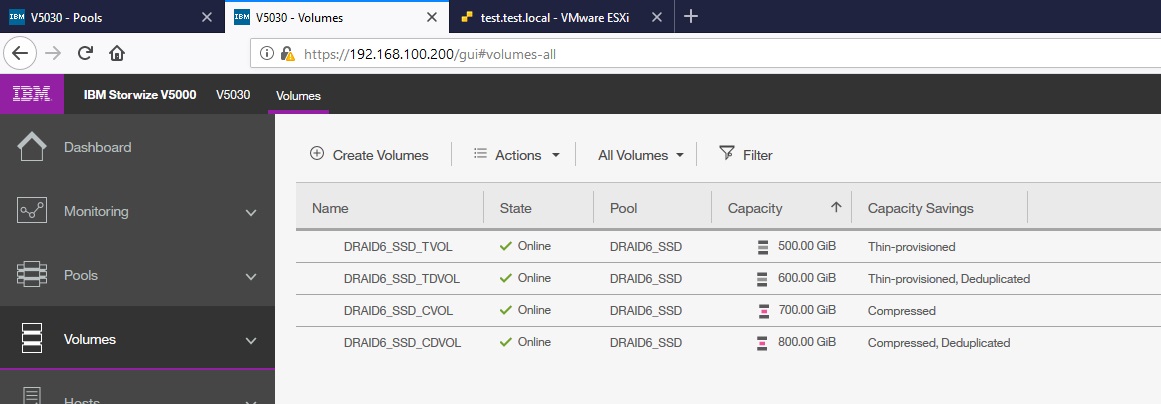
Task: Open Dashboard via house icon
Action: point(32,147)
